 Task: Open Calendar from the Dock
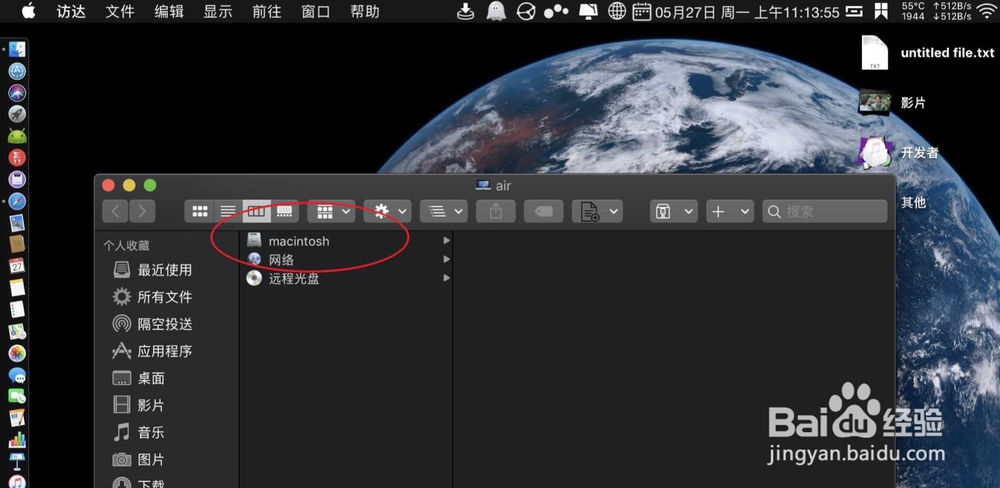point(17,266)
